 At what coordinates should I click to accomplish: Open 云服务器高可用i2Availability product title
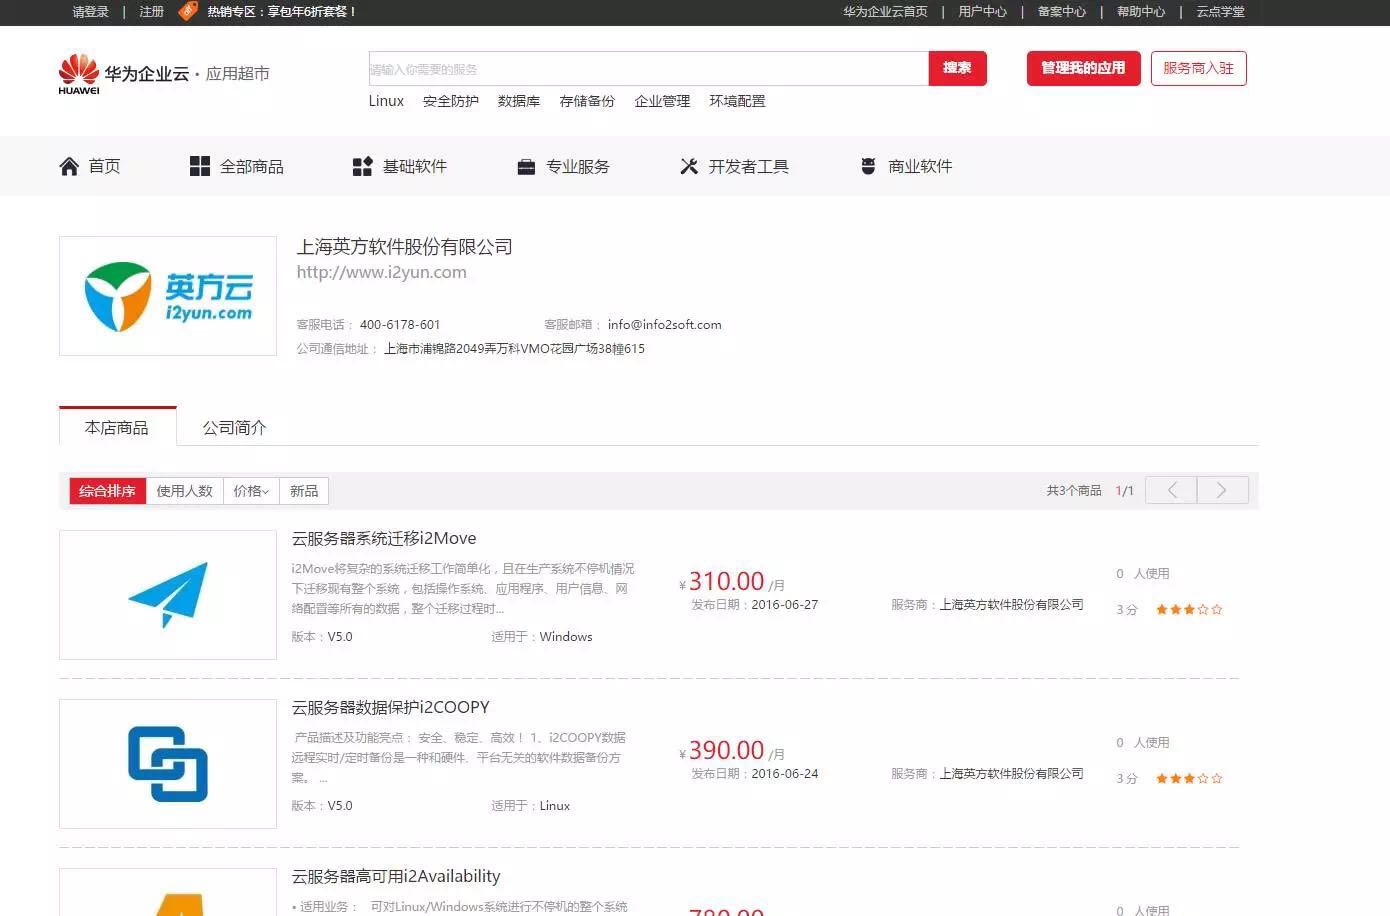tap(396, 876)
